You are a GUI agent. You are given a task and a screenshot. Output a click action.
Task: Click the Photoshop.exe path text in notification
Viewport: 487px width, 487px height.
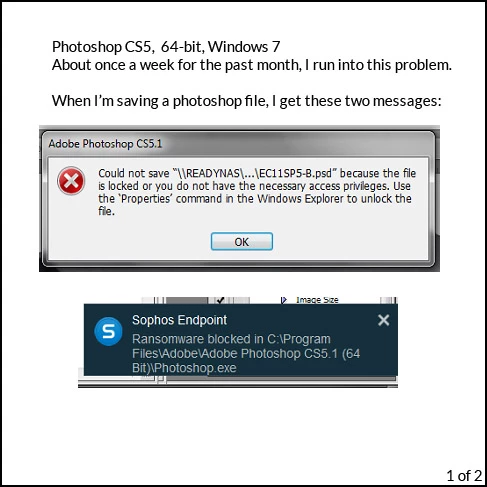coord(184,368)
